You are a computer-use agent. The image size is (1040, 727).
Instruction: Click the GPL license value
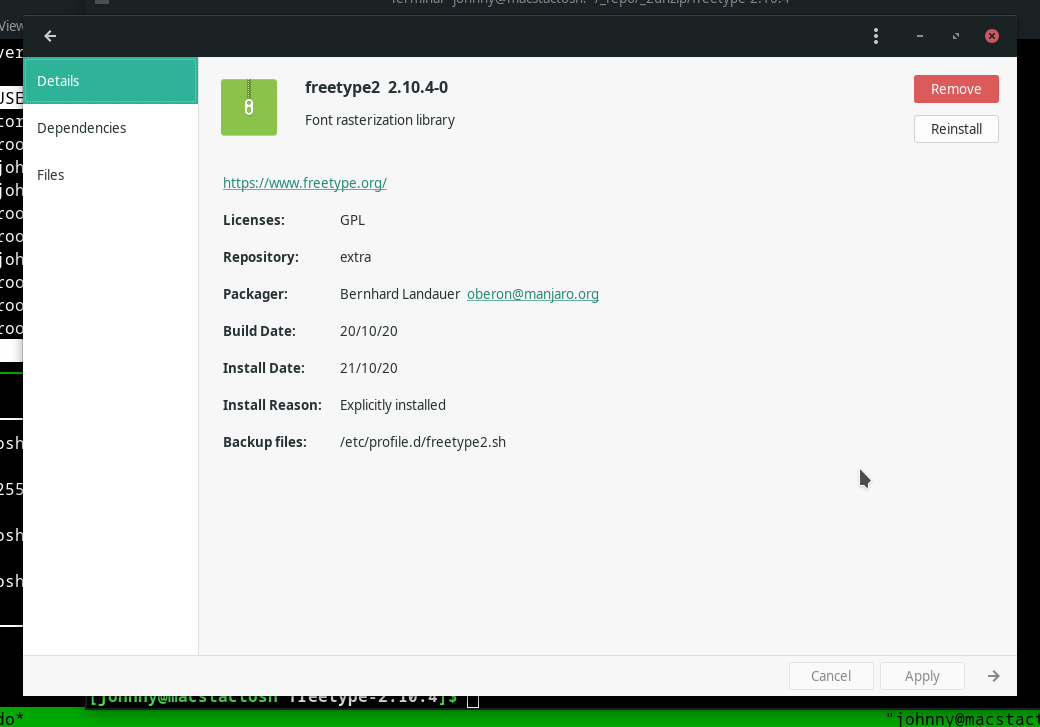pyautogui.click(x=352, y=220)
